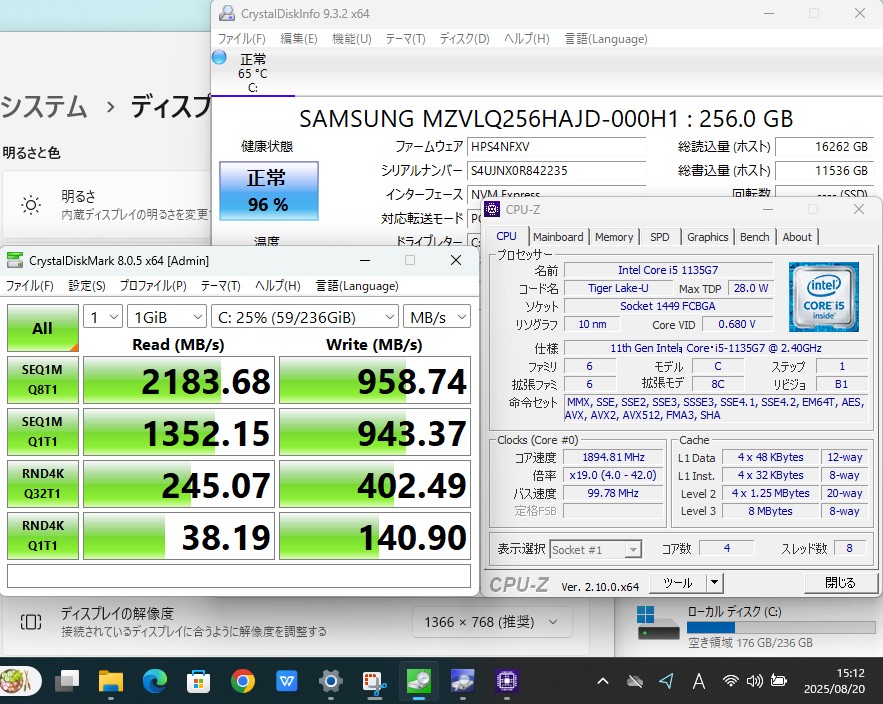Open Snipping Tool on the taskbar

(374, 681)
